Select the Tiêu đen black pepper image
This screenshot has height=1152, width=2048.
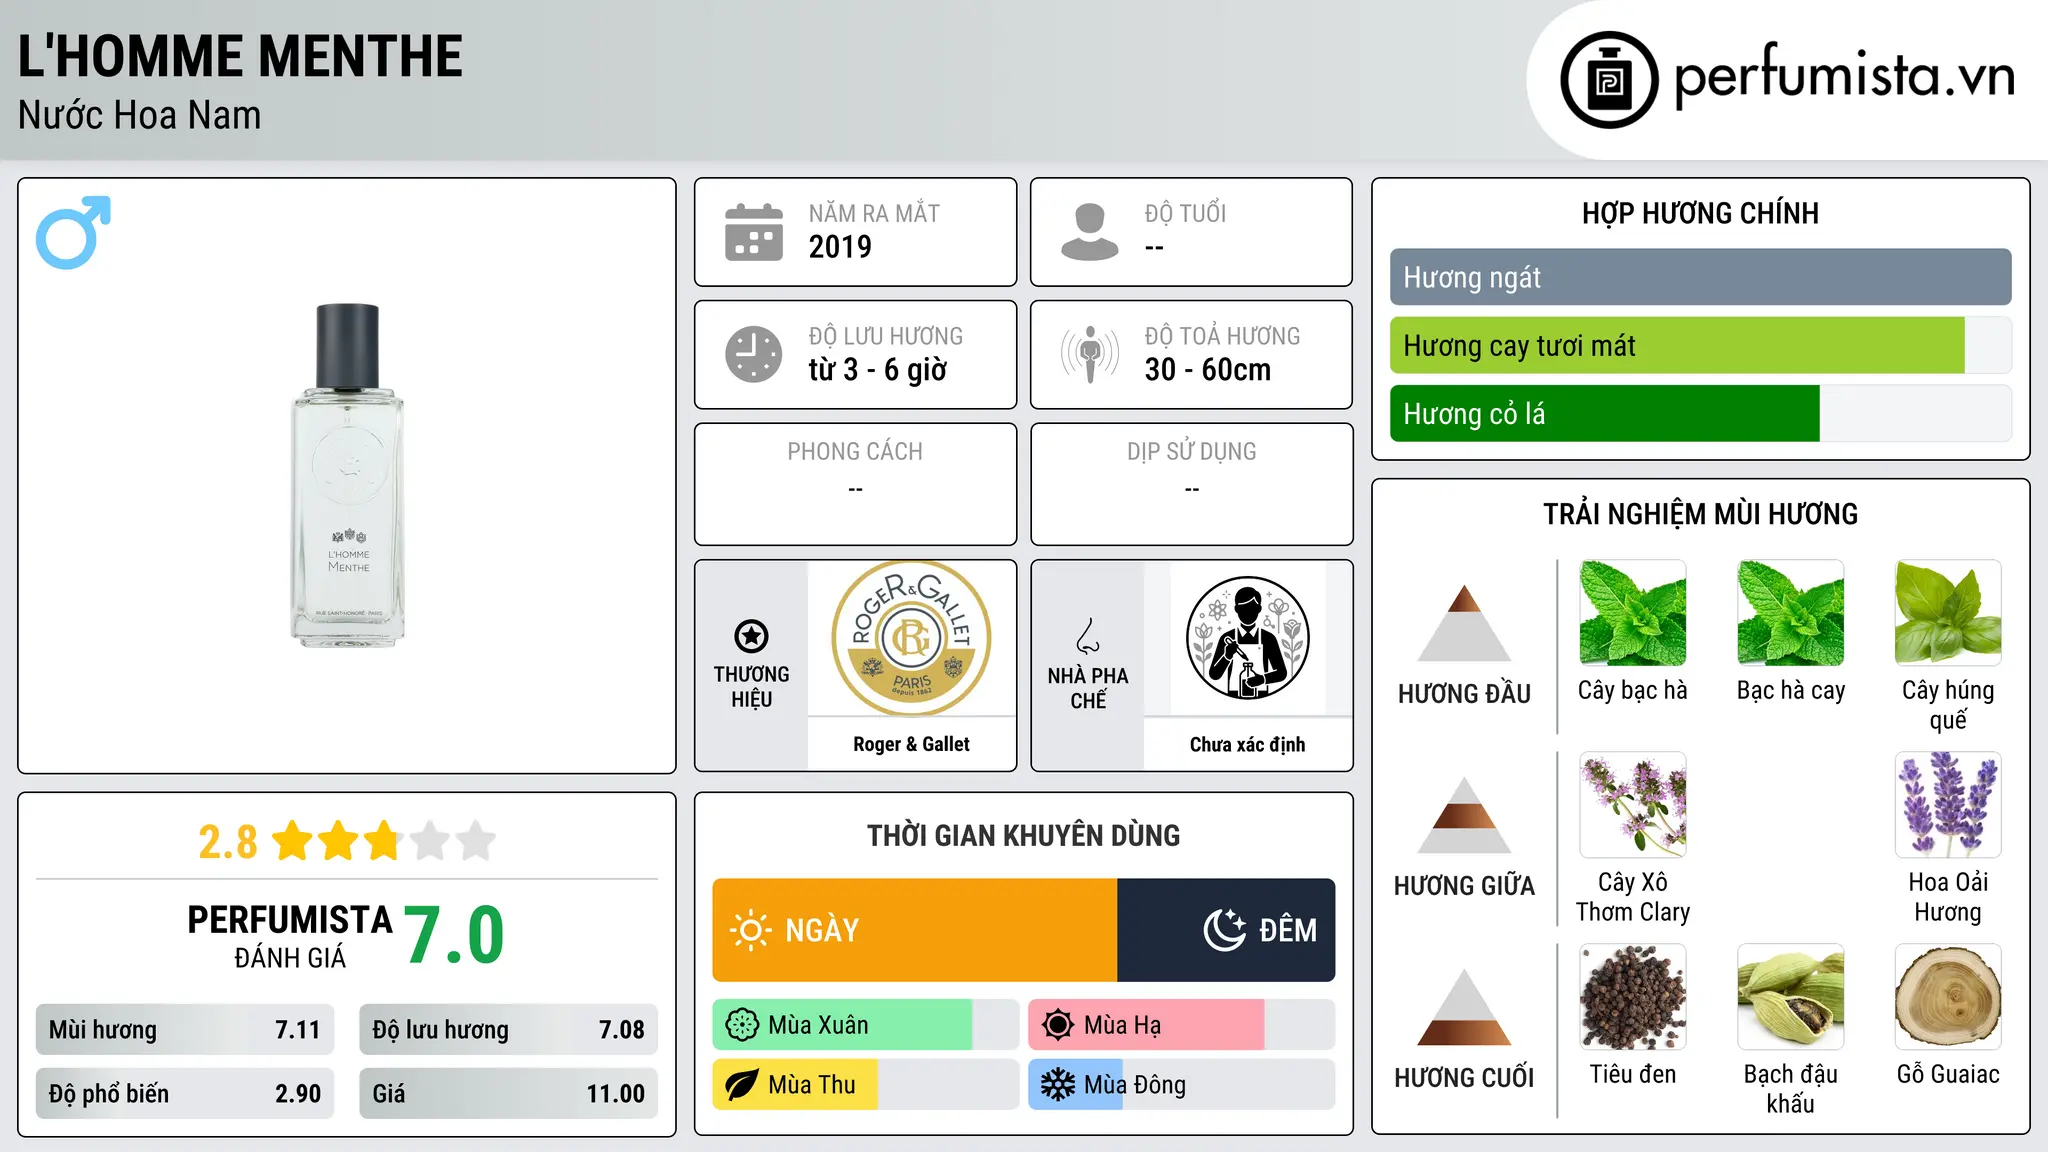(x=1633, y=997)
